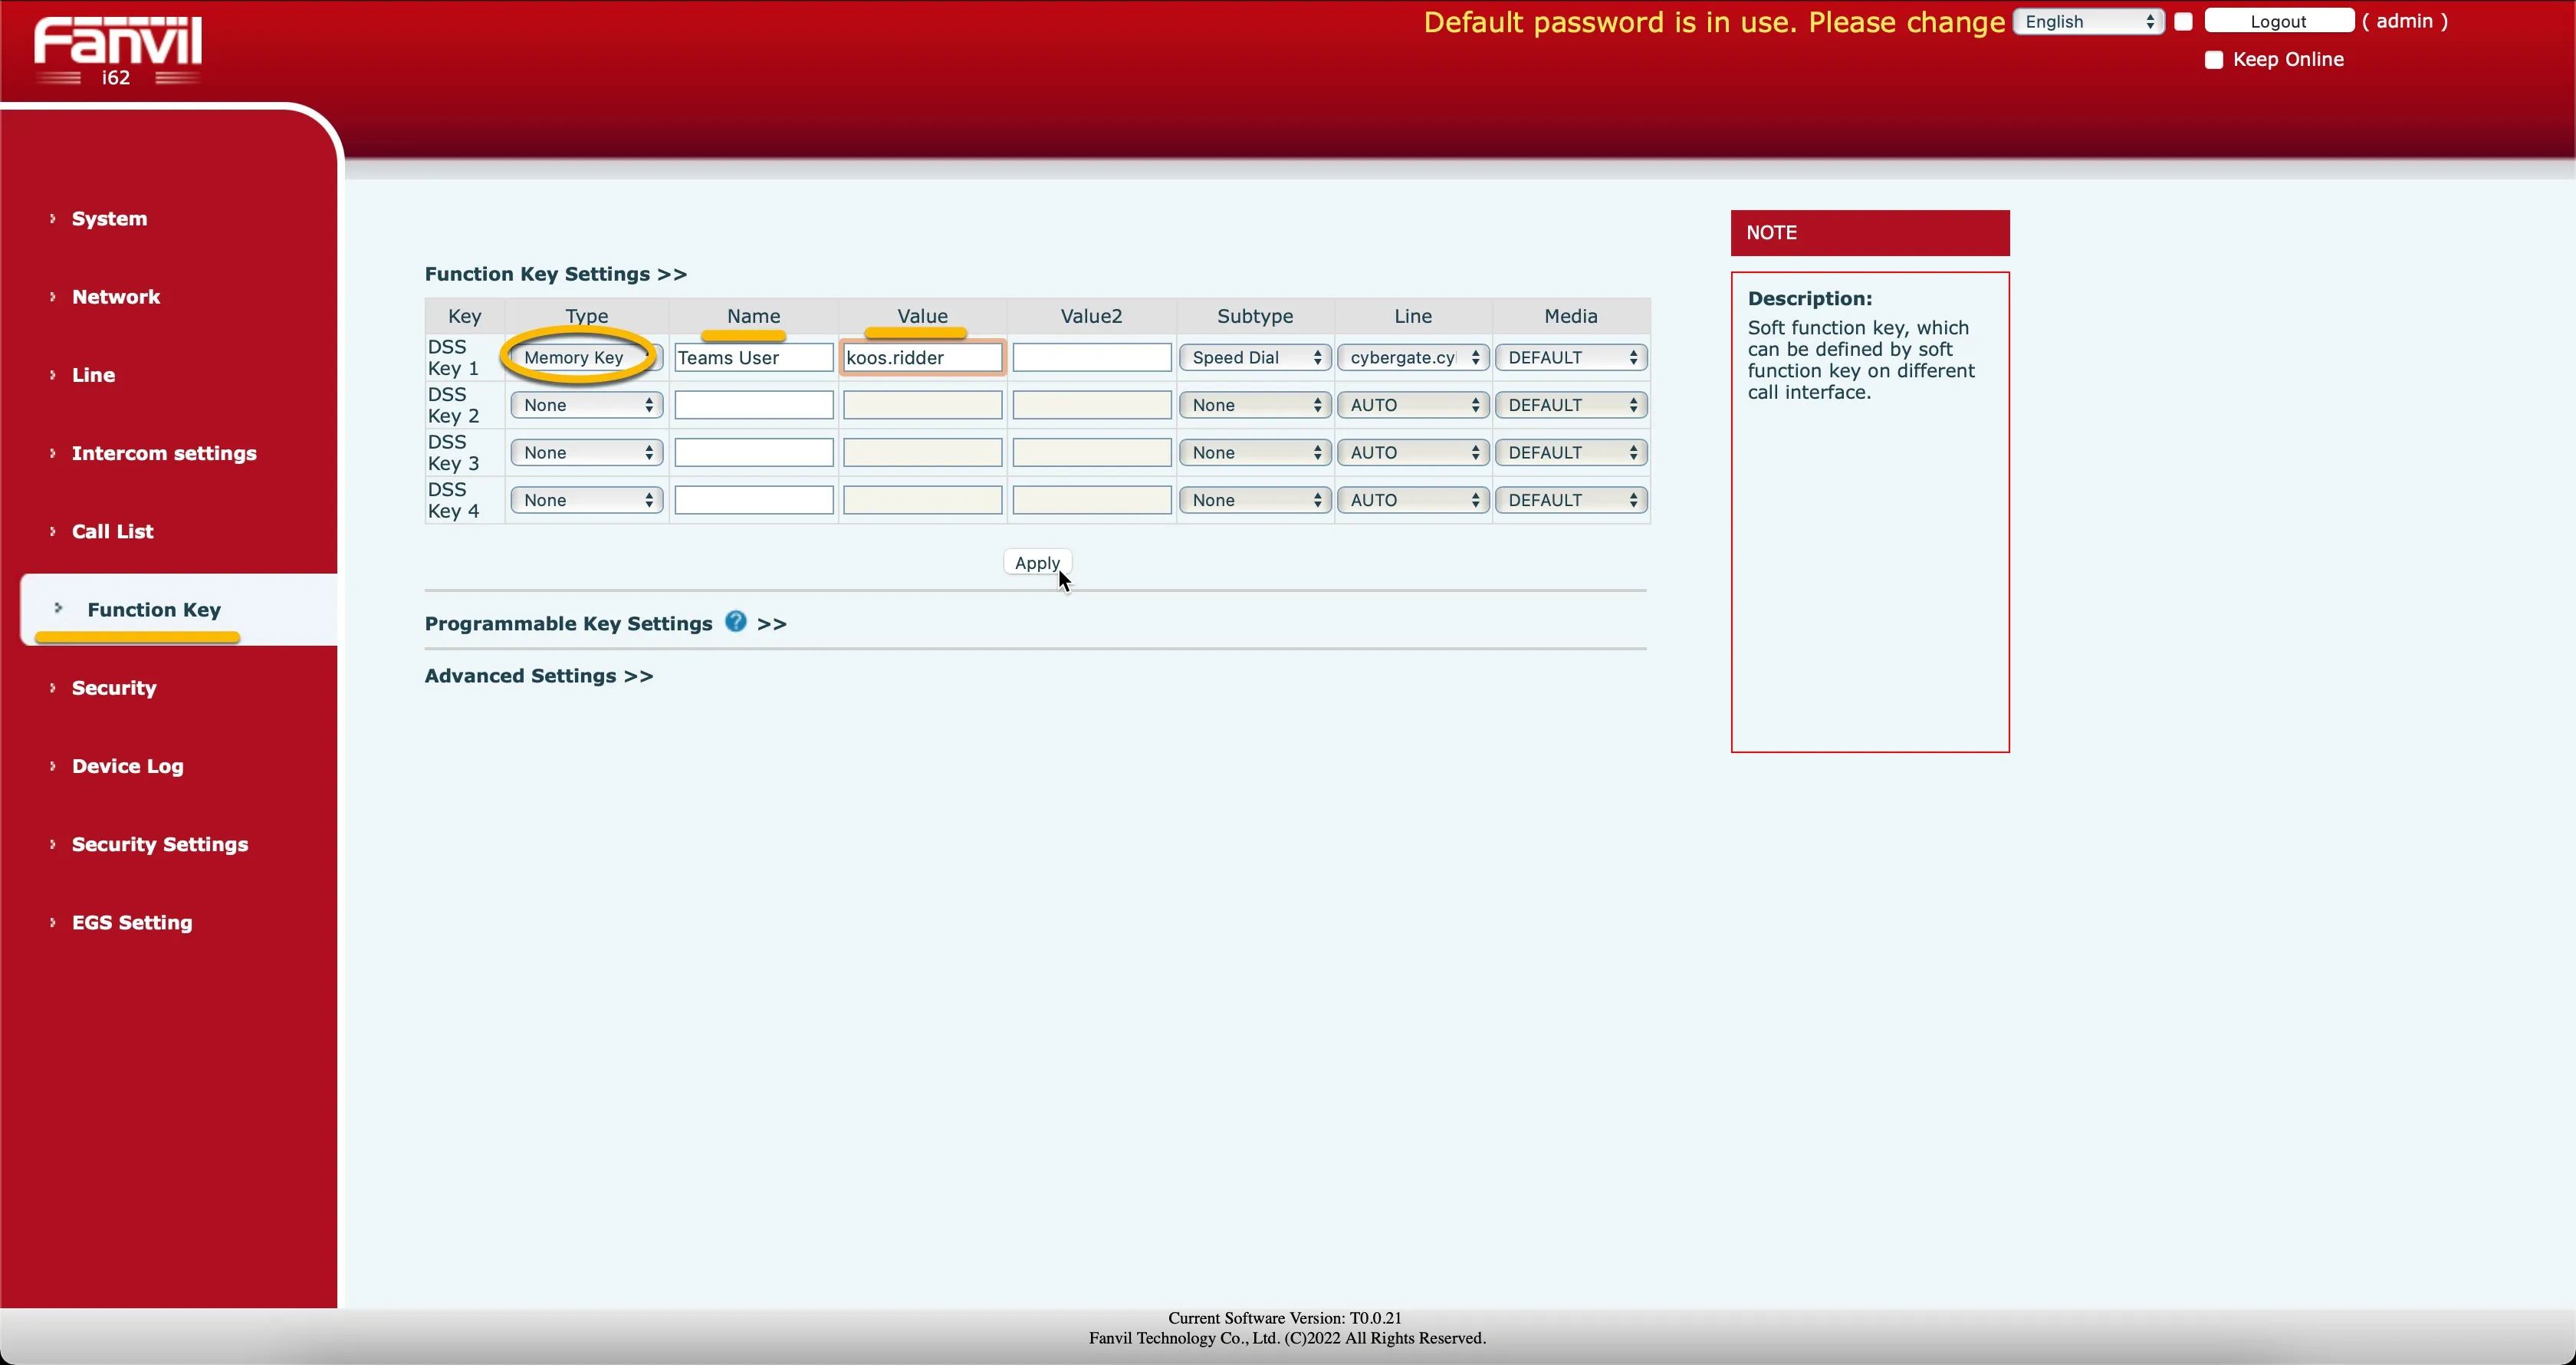
Task: Toggle the Keep Online checkbox
Action: coord(2214,60)
